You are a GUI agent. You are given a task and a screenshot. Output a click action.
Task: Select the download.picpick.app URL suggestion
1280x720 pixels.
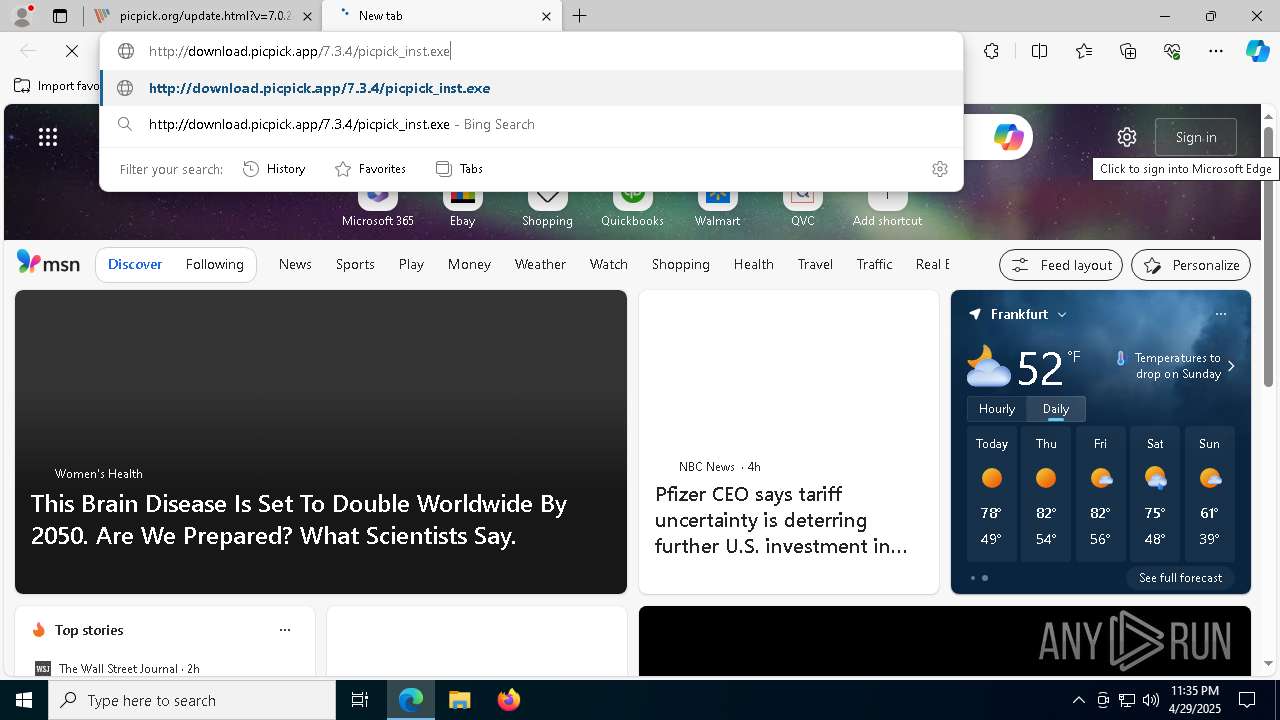(x=531, y=88)
